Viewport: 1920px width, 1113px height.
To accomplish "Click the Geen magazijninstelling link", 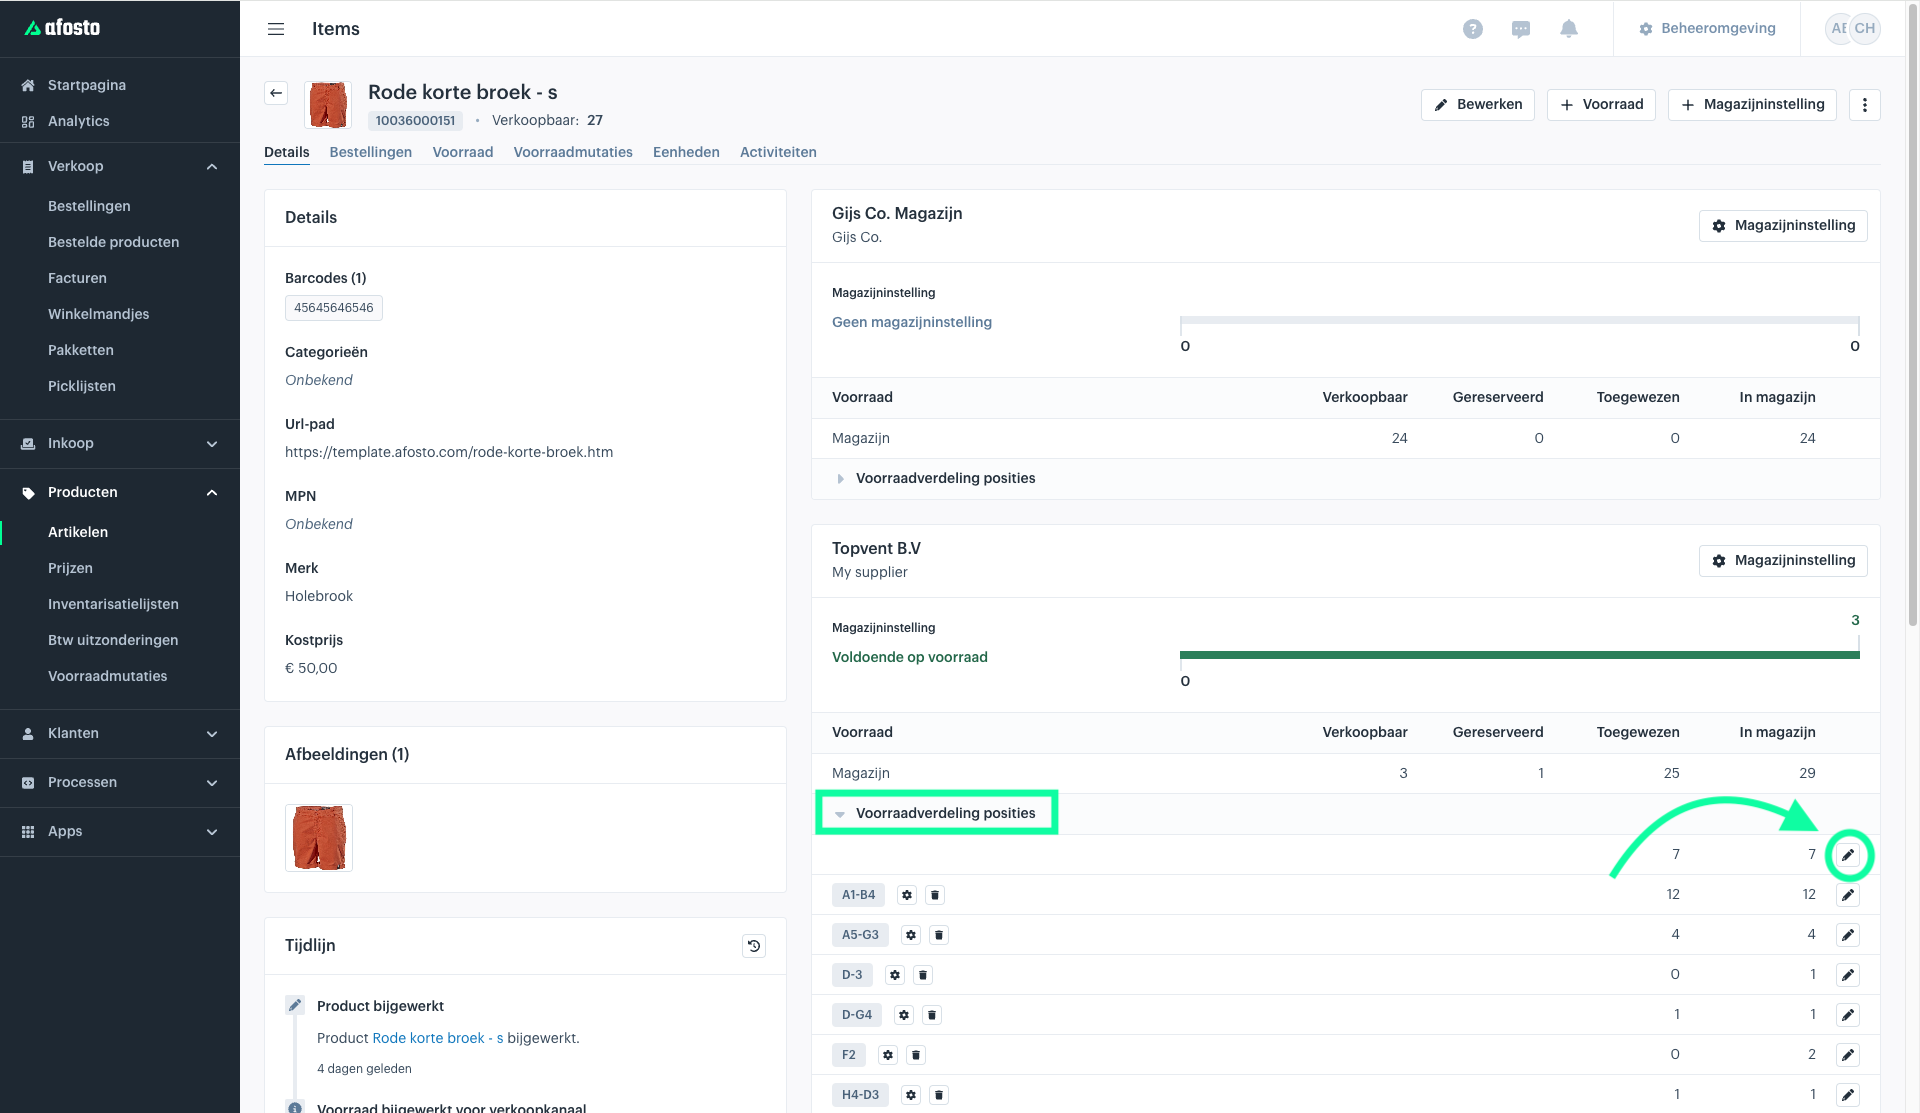I will pyautogui.click(x=912, y=322).
